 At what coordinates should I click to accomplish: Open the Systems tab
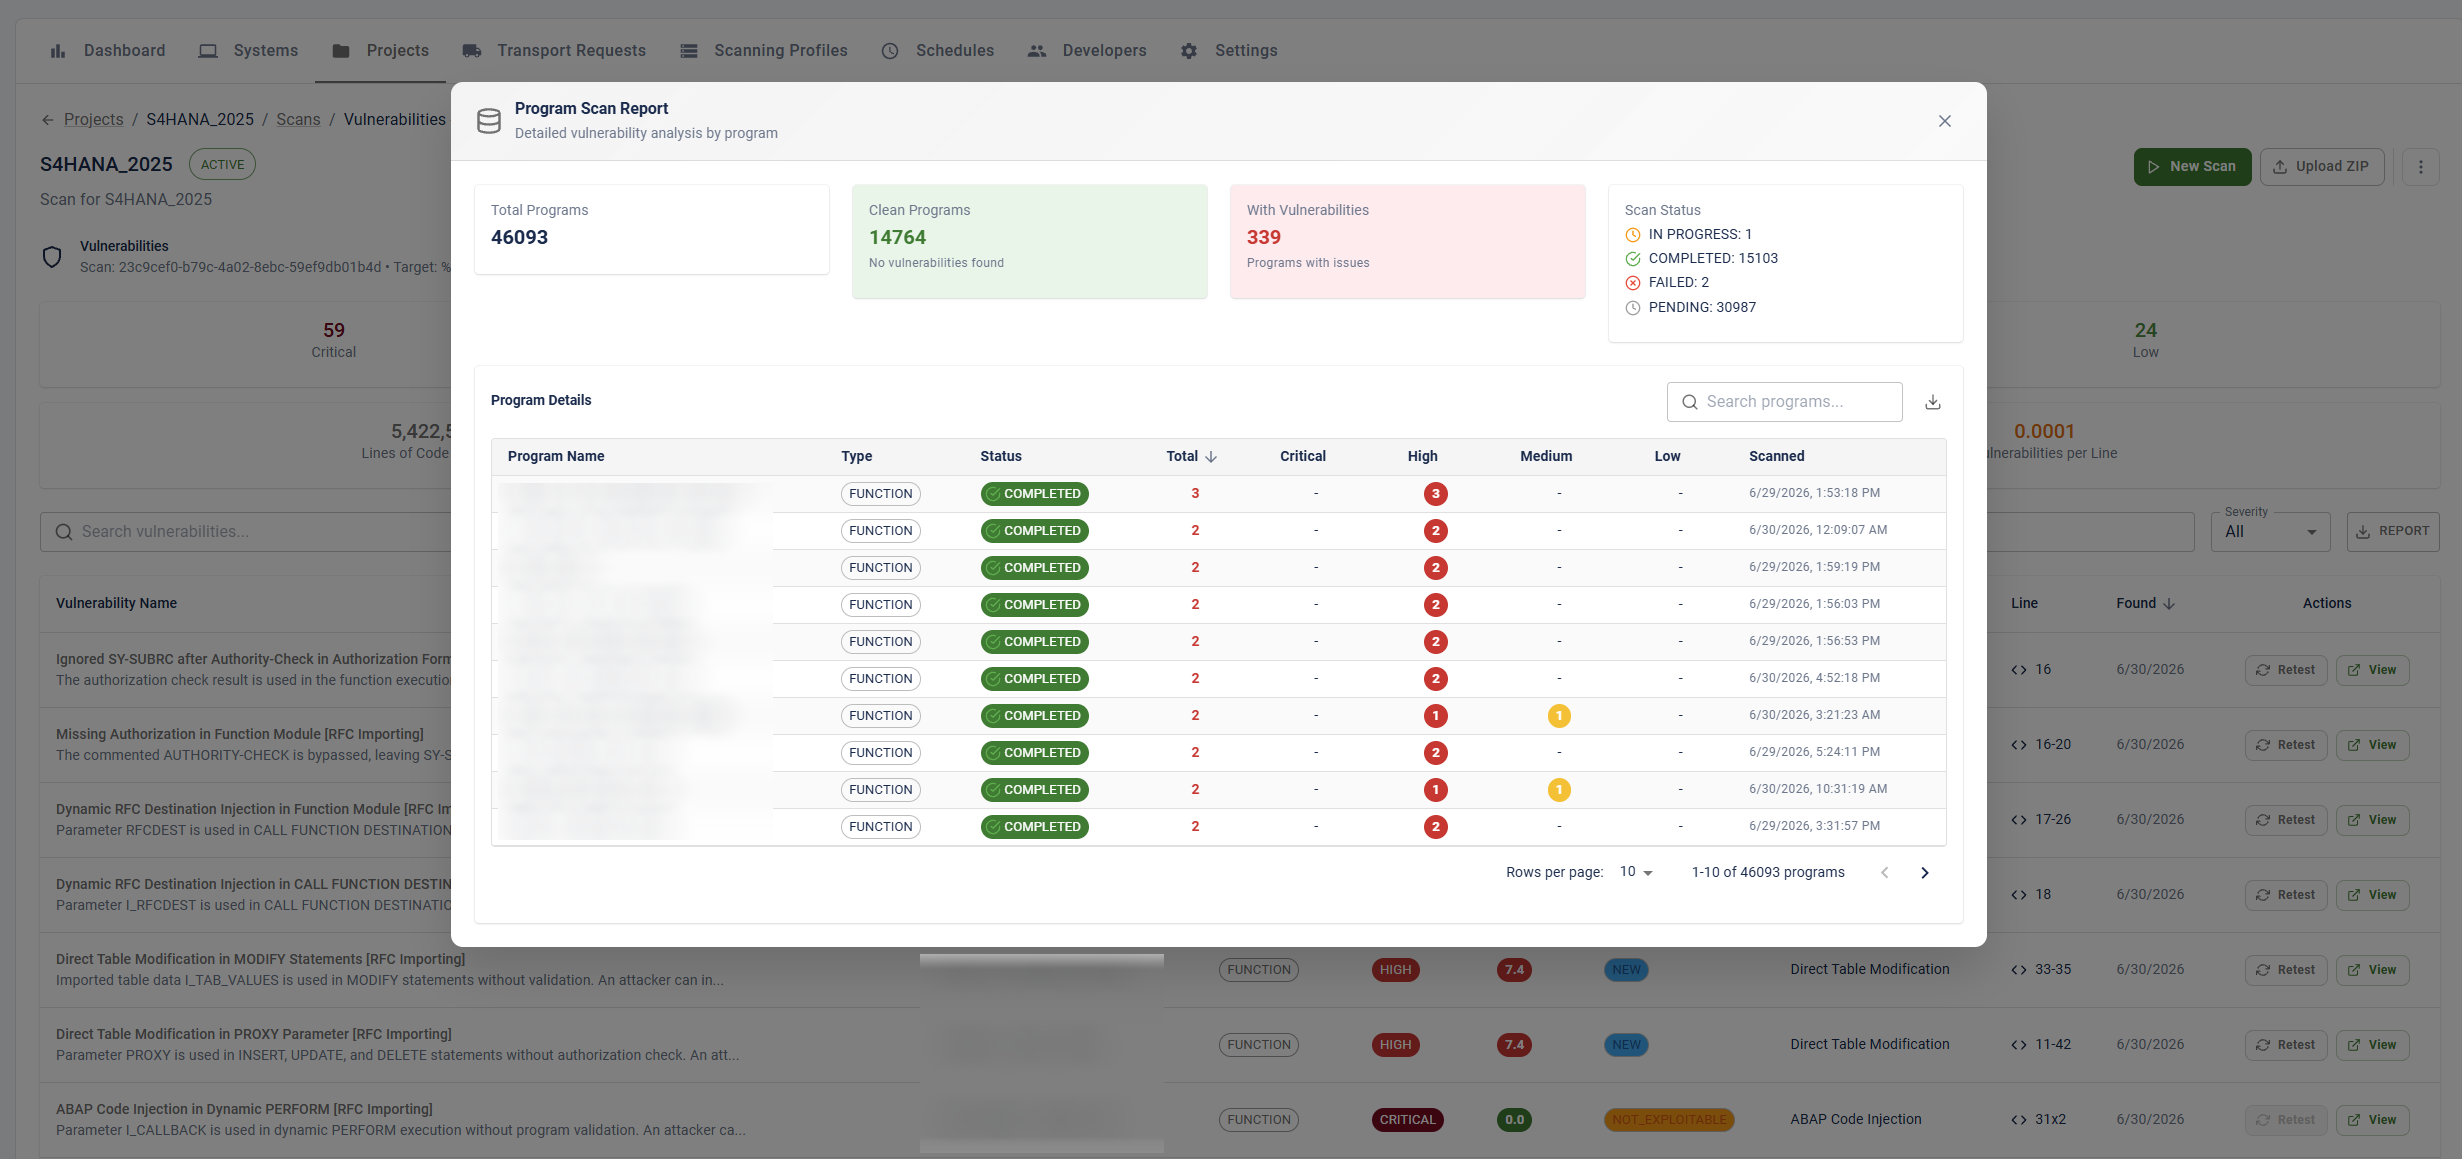pyautogui.click(x=248, y=51)
